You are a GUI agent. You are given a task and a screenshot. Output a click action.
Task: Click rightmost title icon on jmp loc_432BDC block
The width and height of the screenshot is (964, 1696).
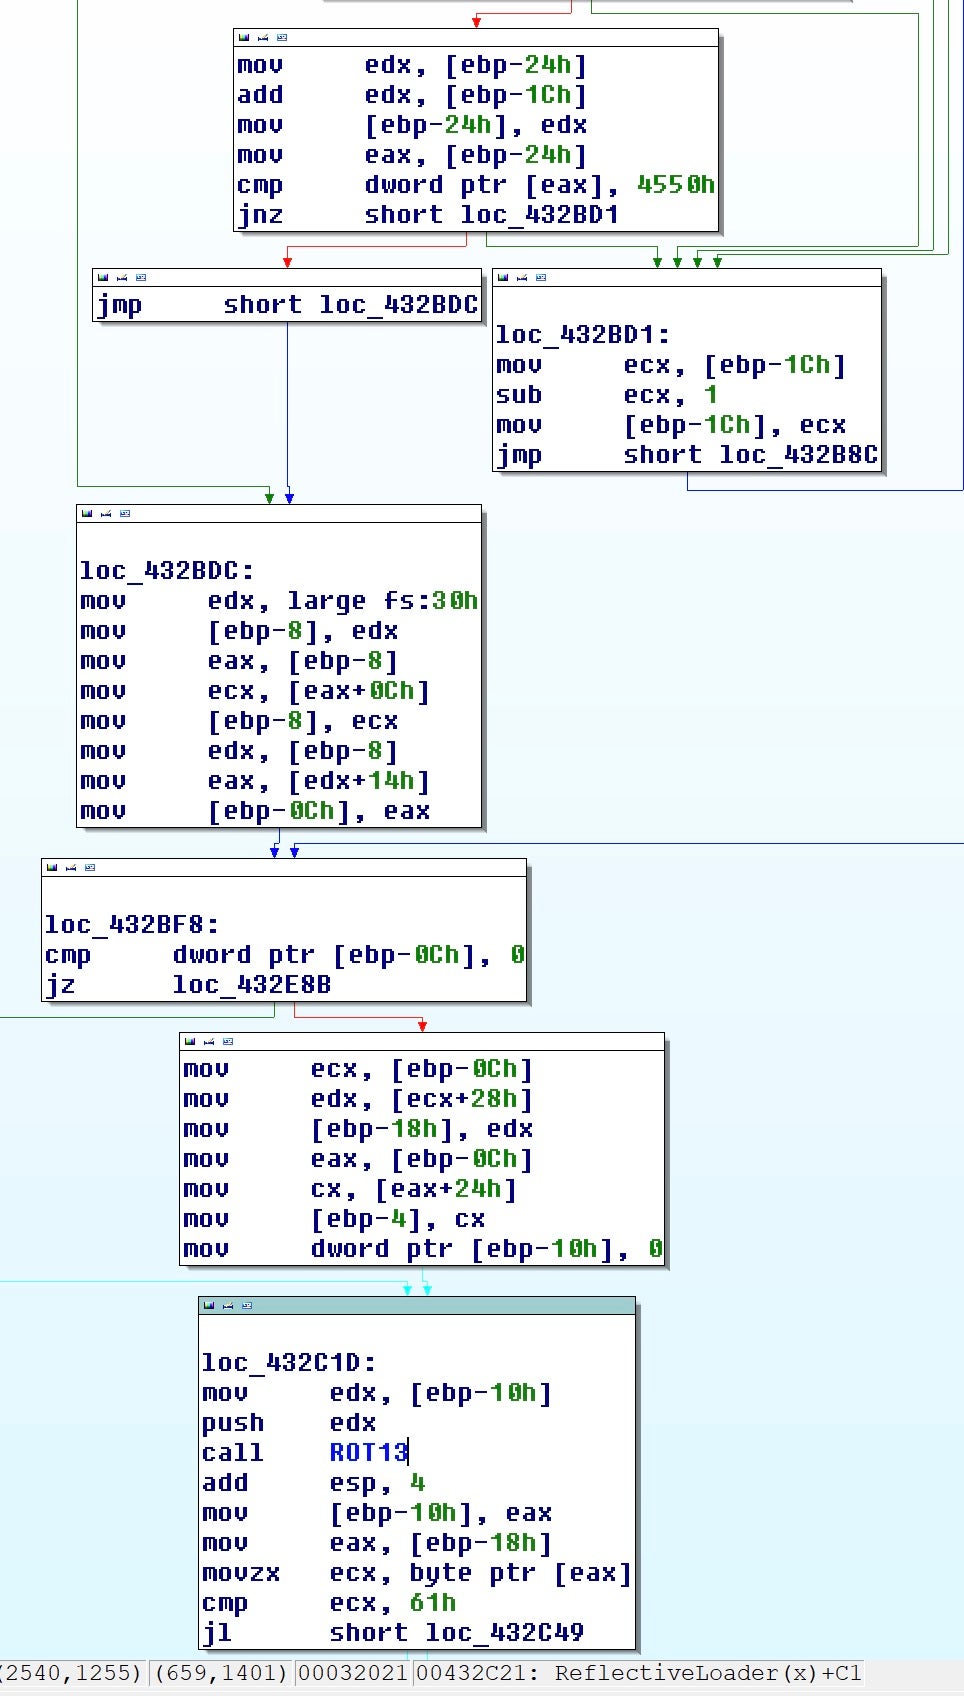point(141,278)
